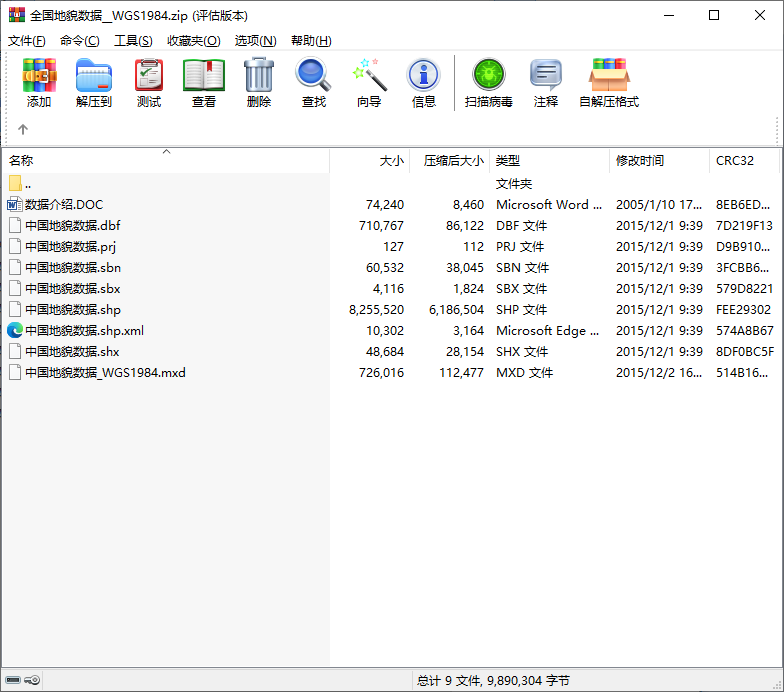This screenshot has height=692, width=784.
Task: Click packed size value 6,186,504
Action: coord(456,310)
